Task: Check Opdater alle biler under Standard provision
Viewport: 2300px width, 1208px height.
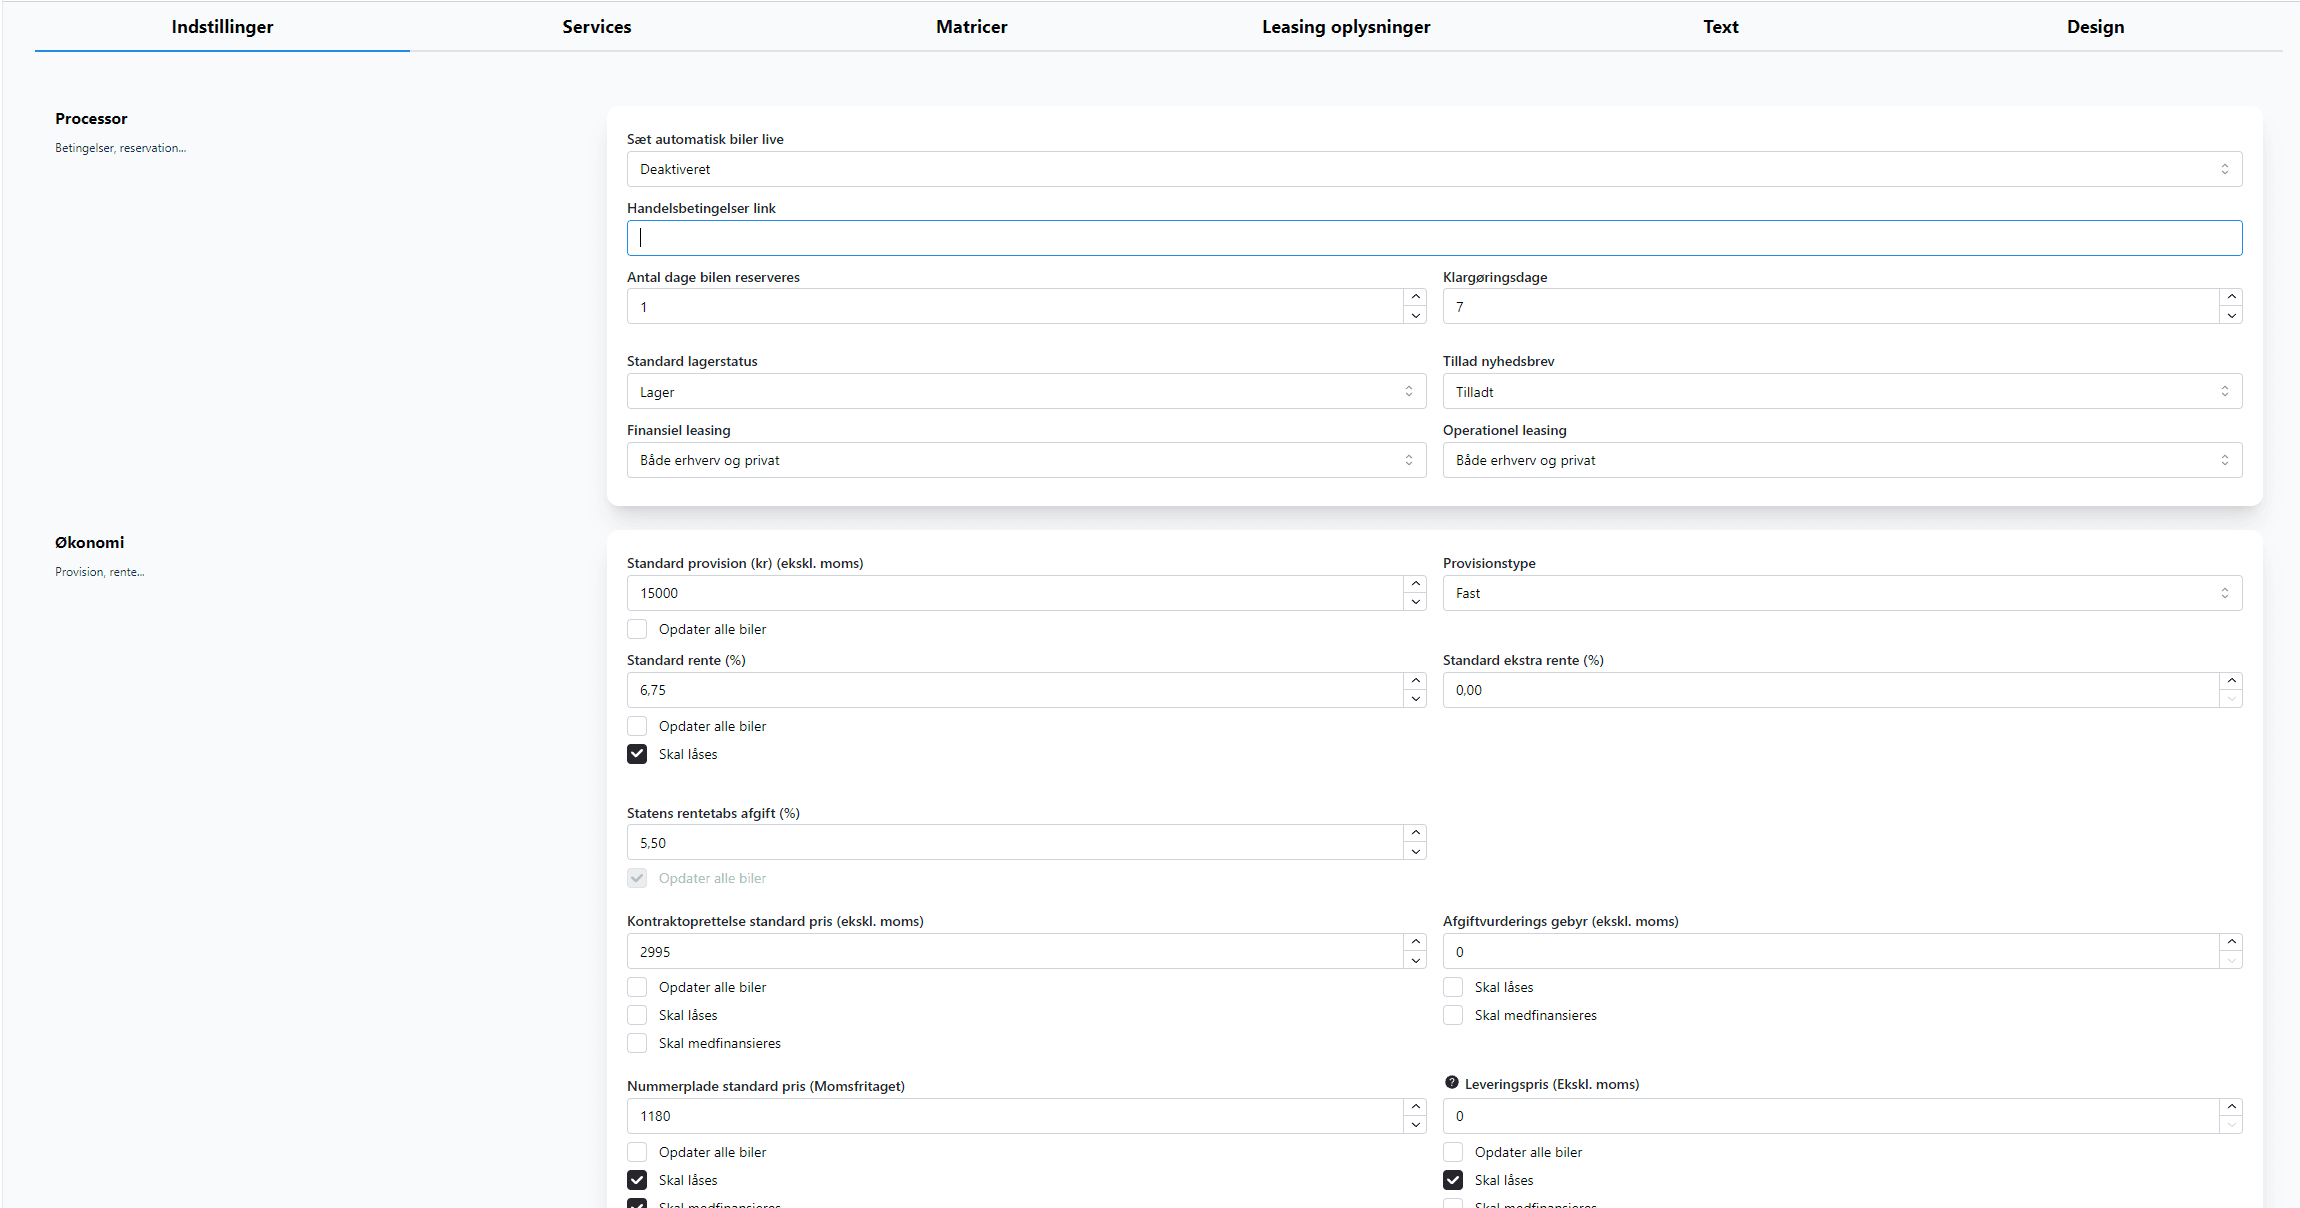Action: [x=637, y=629]
